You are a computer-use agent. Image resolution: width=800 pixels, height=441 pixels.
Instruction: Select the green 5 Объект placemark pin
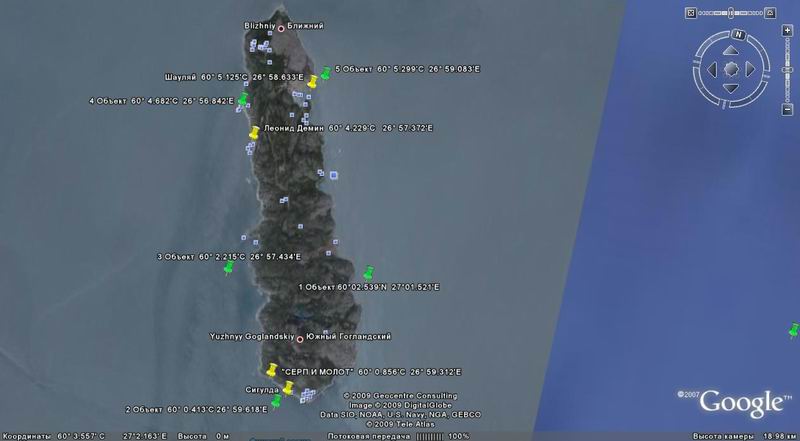[326, 72]
